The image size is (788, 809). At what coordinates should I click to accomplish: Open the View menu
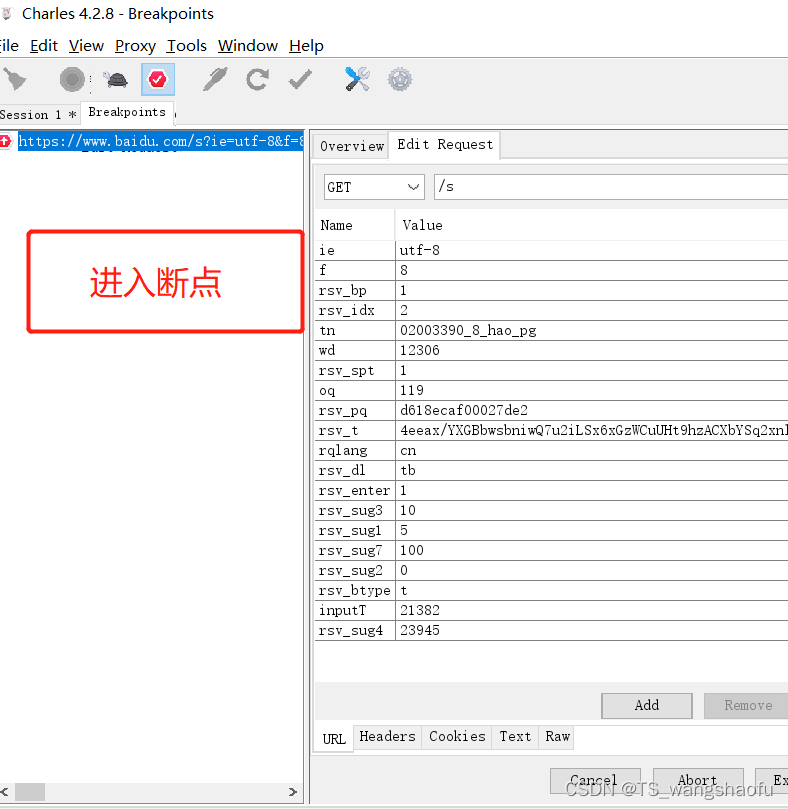(87, 46)
